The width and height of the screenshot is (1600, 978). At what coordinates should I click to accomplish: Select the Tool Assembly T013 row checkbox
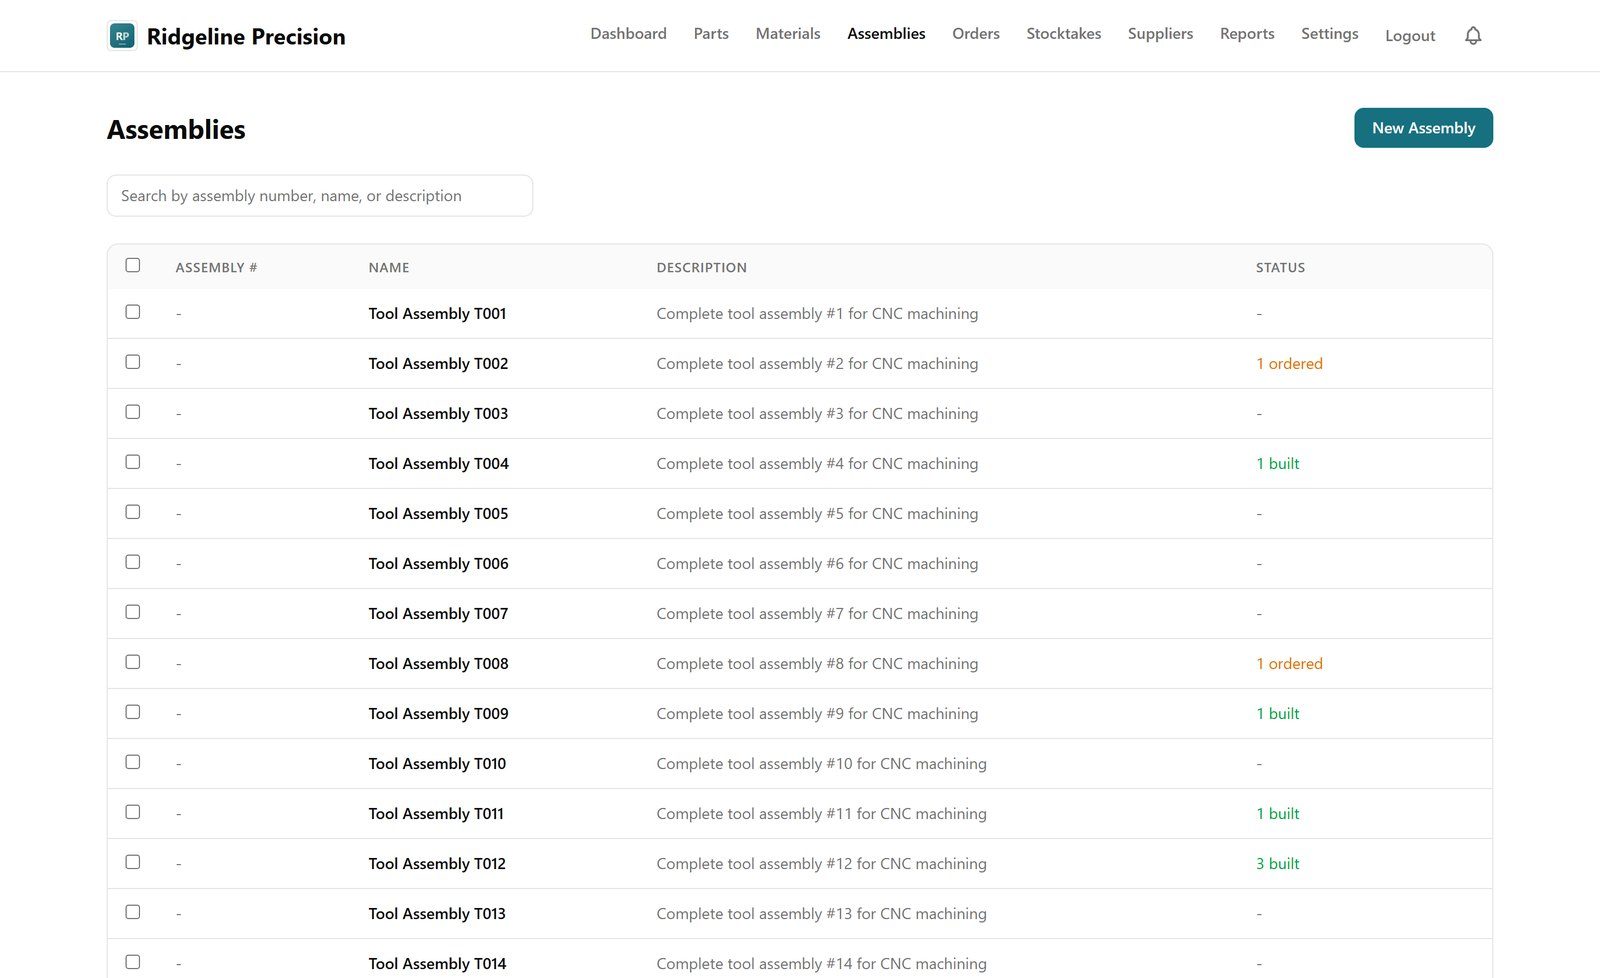click(x=133, y=912)
